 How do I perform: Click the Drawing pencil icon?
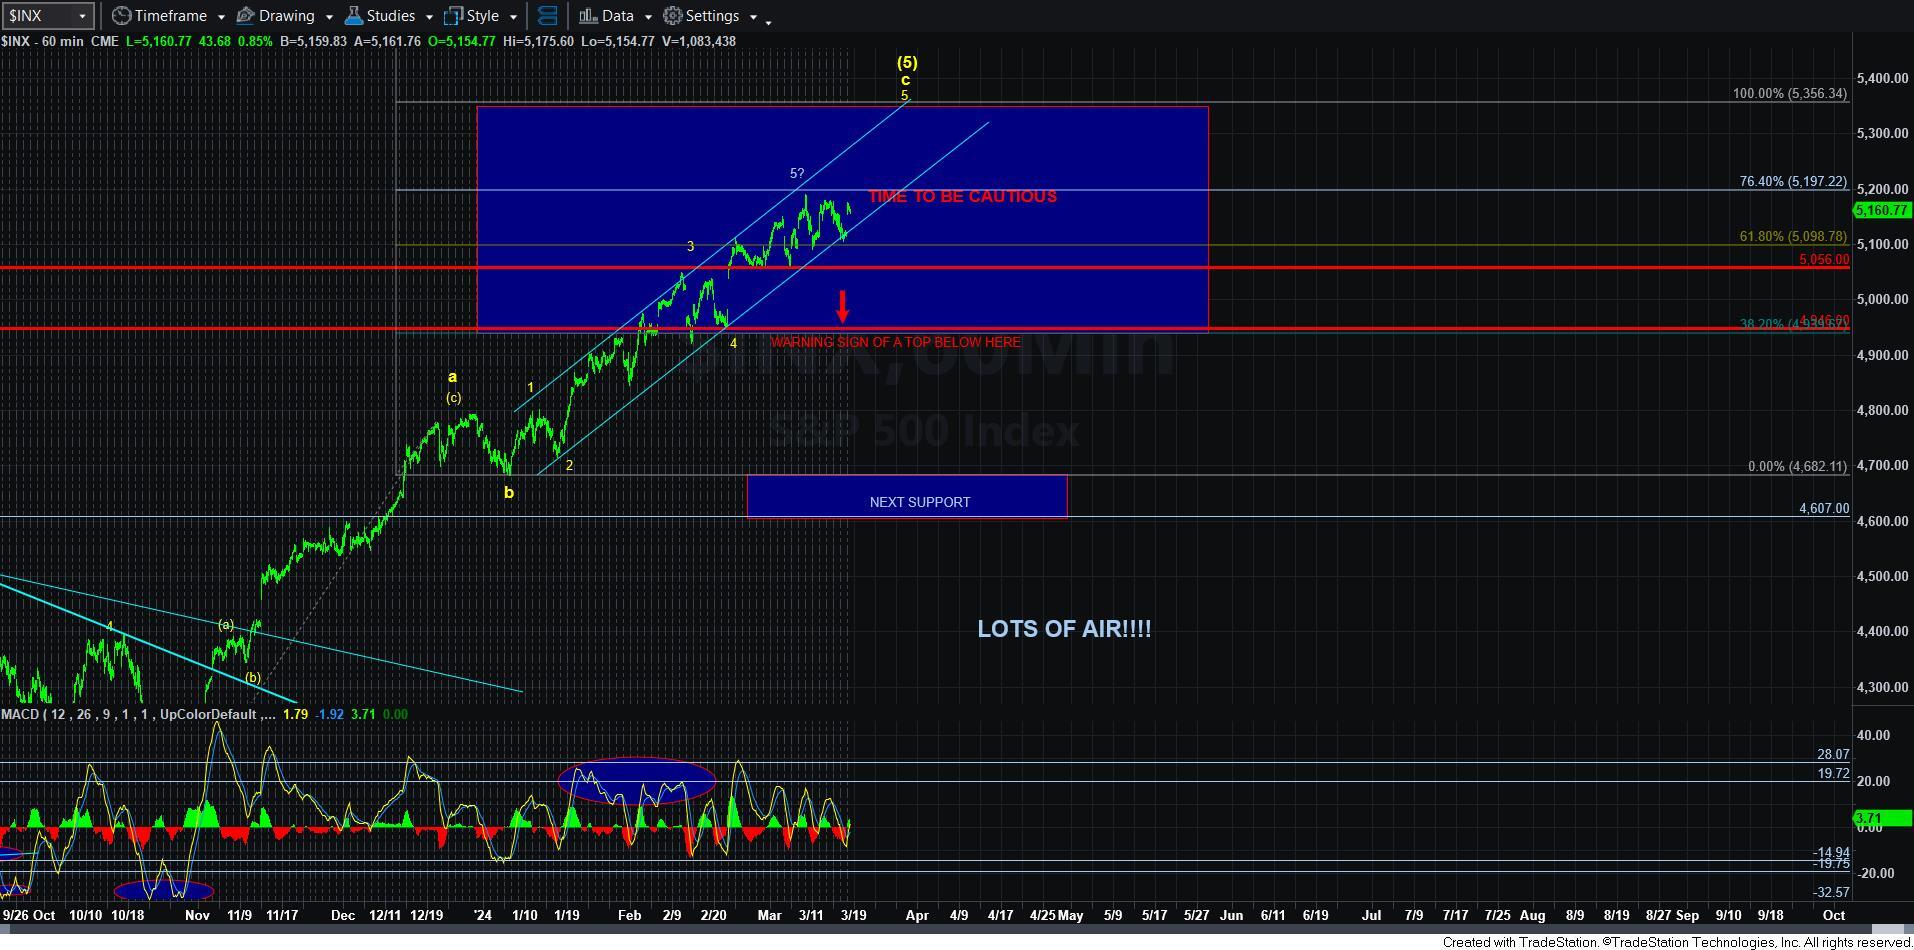245,16
